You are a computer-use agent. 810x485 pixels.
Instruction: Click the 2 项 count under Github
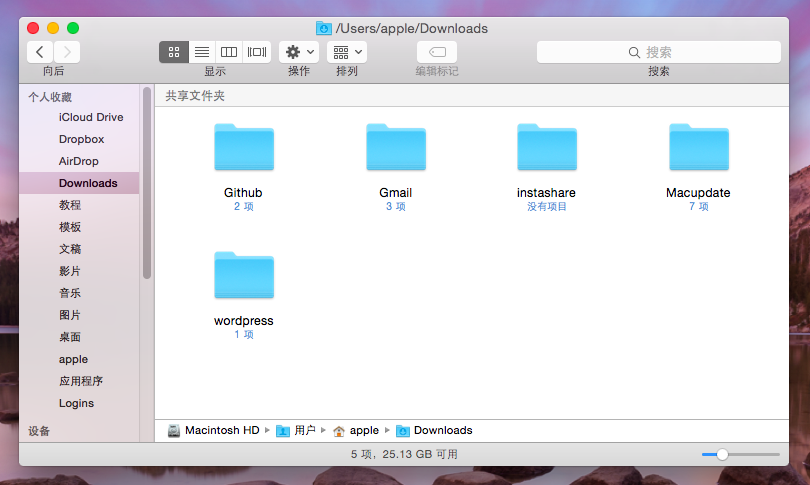tap(244, 207)
